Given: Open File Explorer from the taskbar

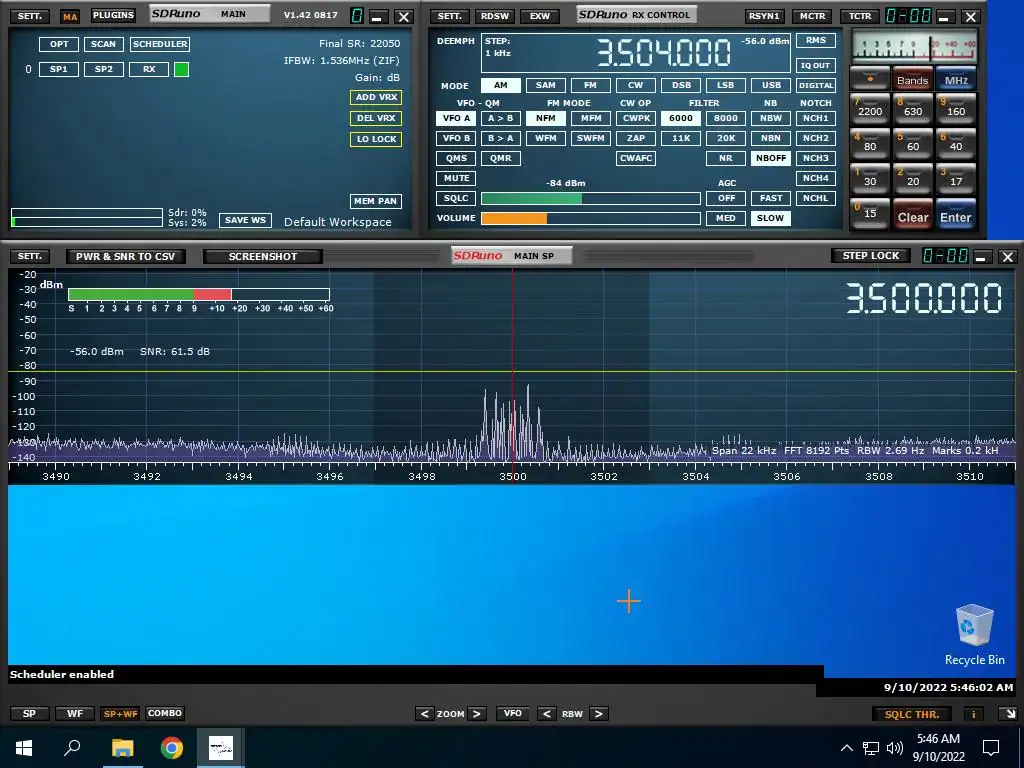Looking at the screenshot, I should (x=122, y=748).
